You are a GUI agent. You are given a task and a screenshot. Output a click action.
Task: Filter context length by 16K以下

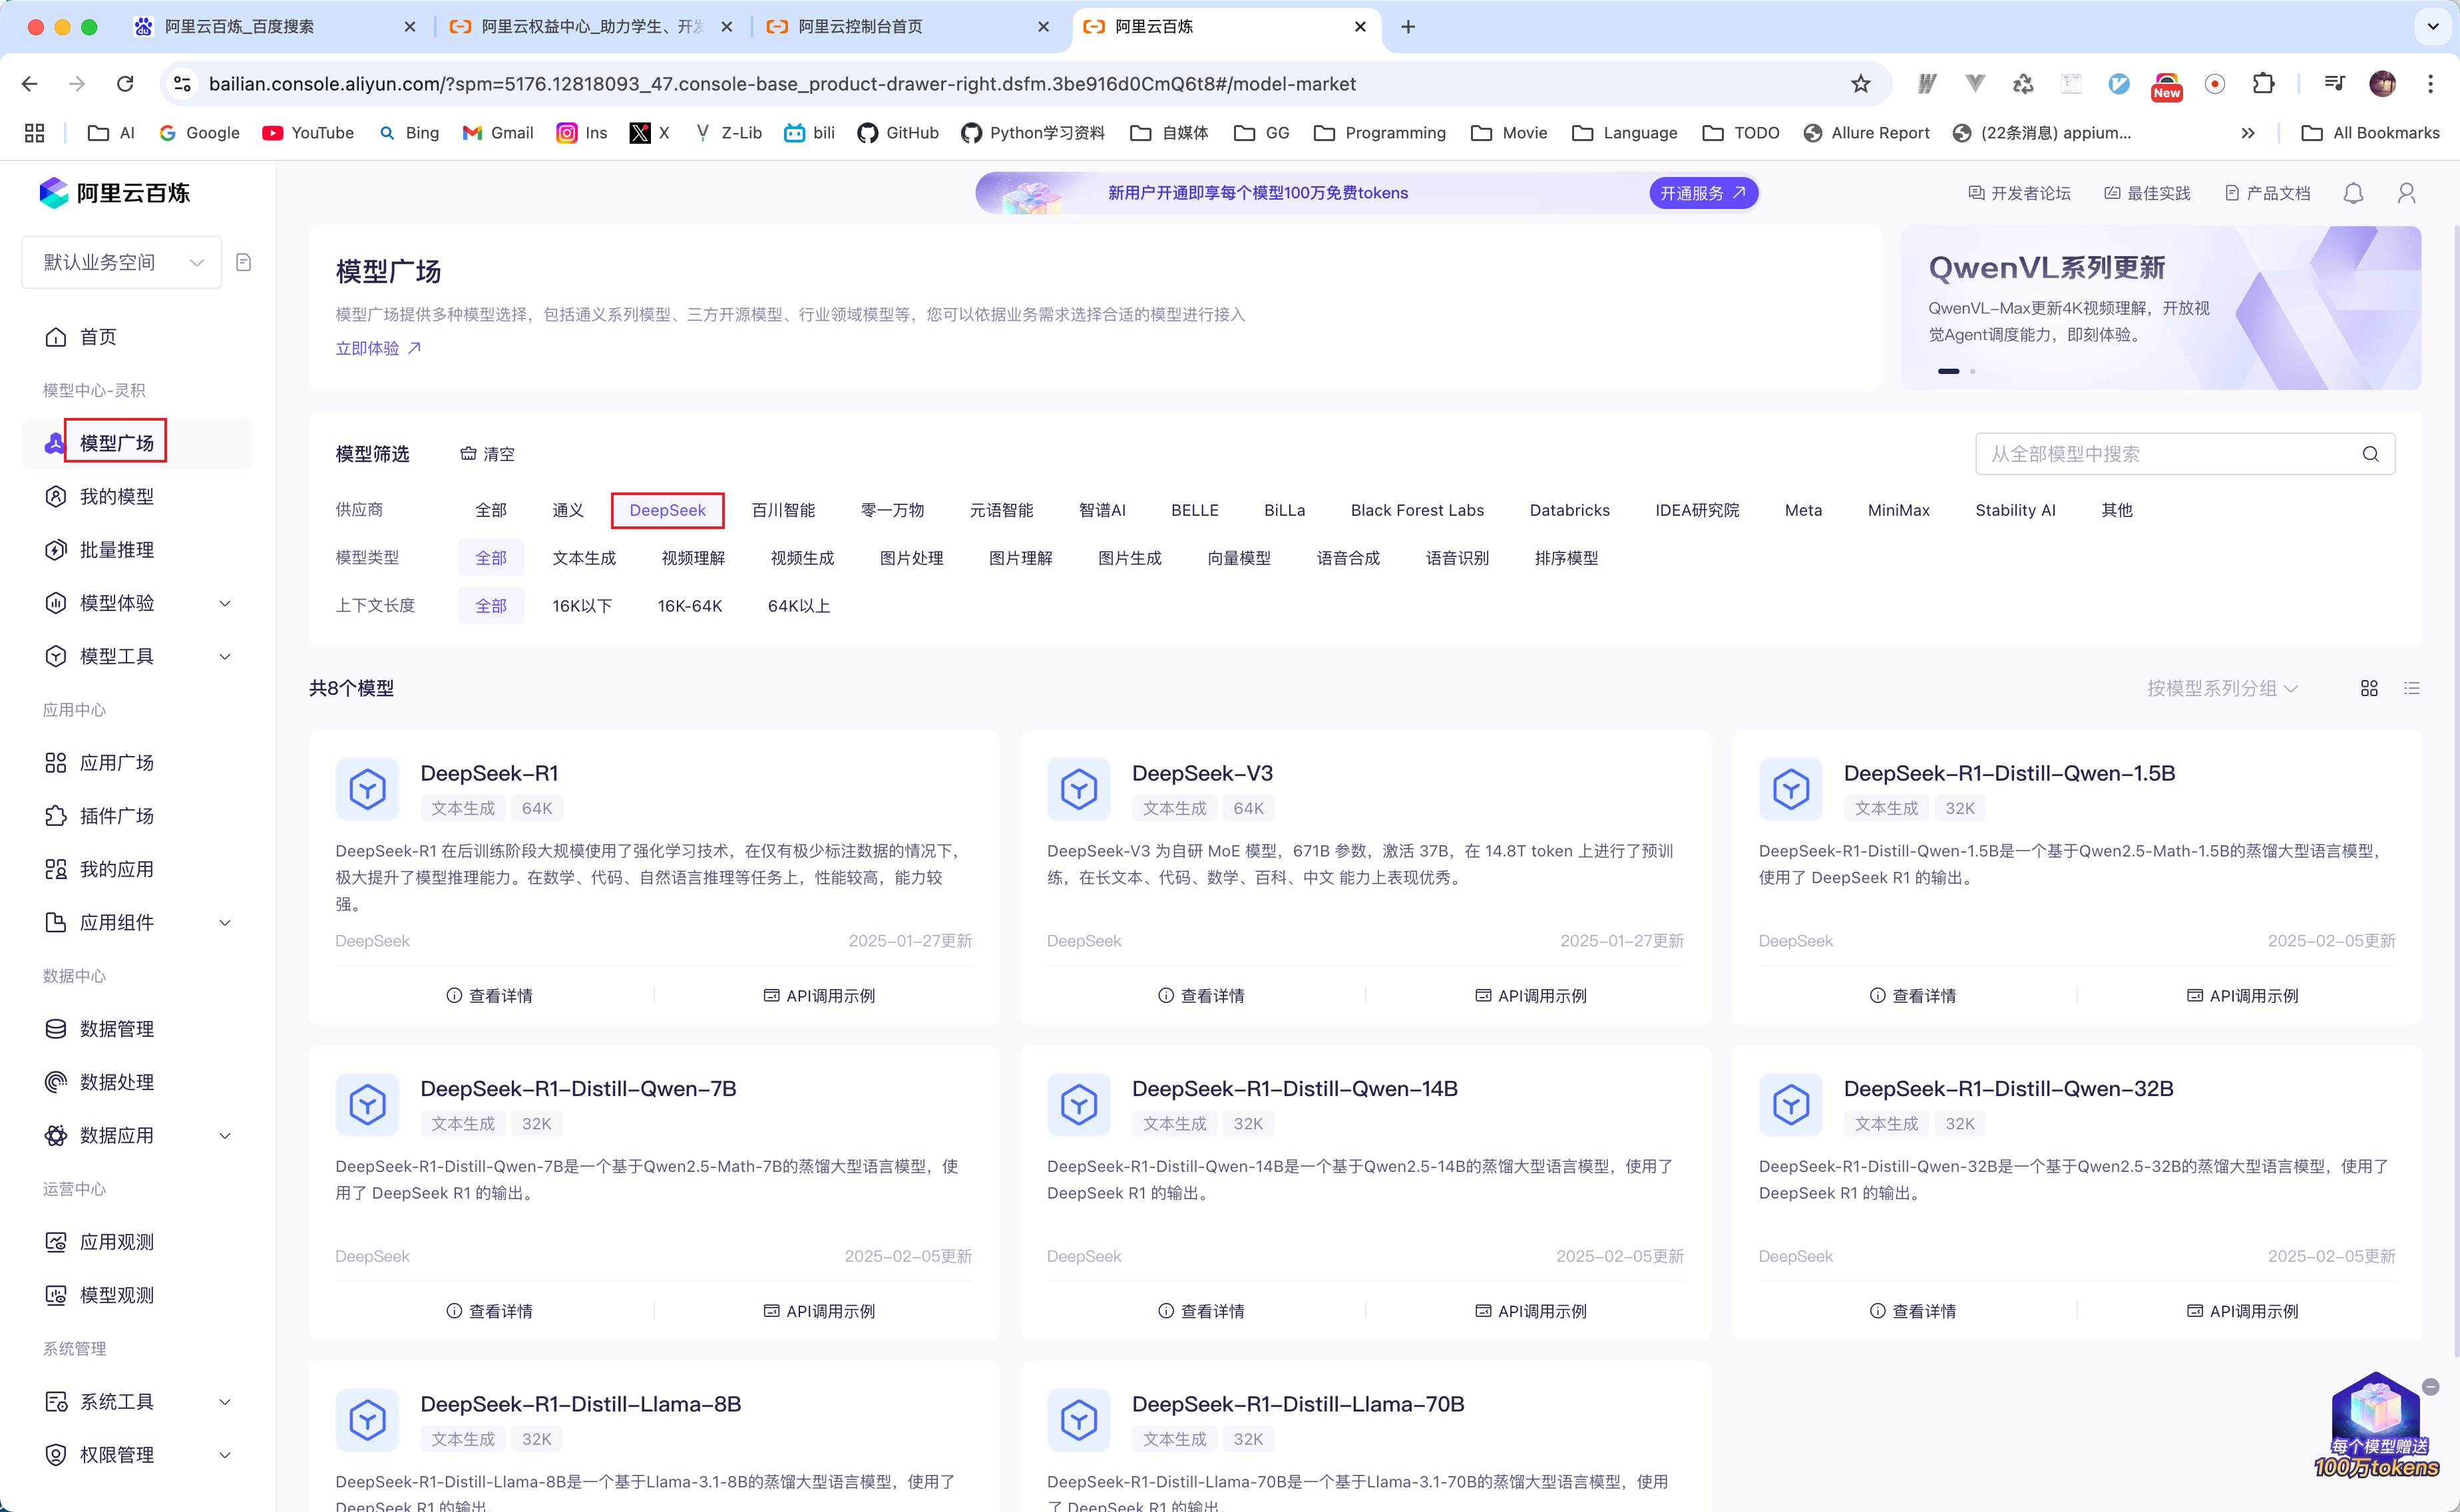coord(582,606)
